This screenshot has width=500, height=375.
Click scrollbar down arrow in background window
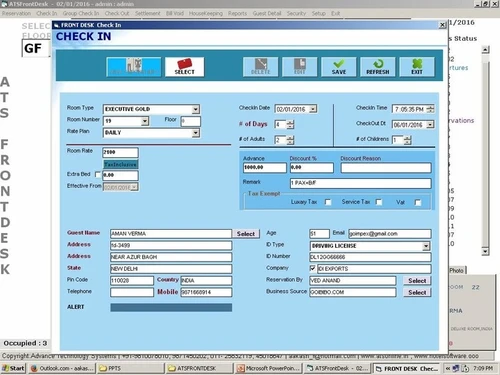486,251
